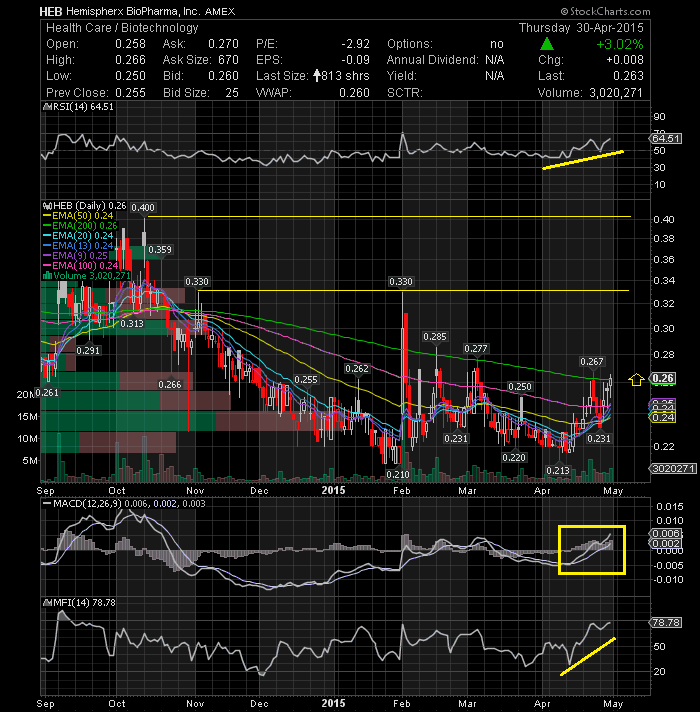Click the Thursday 30-Apr-2015 date
The height and width of the screenshot is (712, 700).
(581, 28)
